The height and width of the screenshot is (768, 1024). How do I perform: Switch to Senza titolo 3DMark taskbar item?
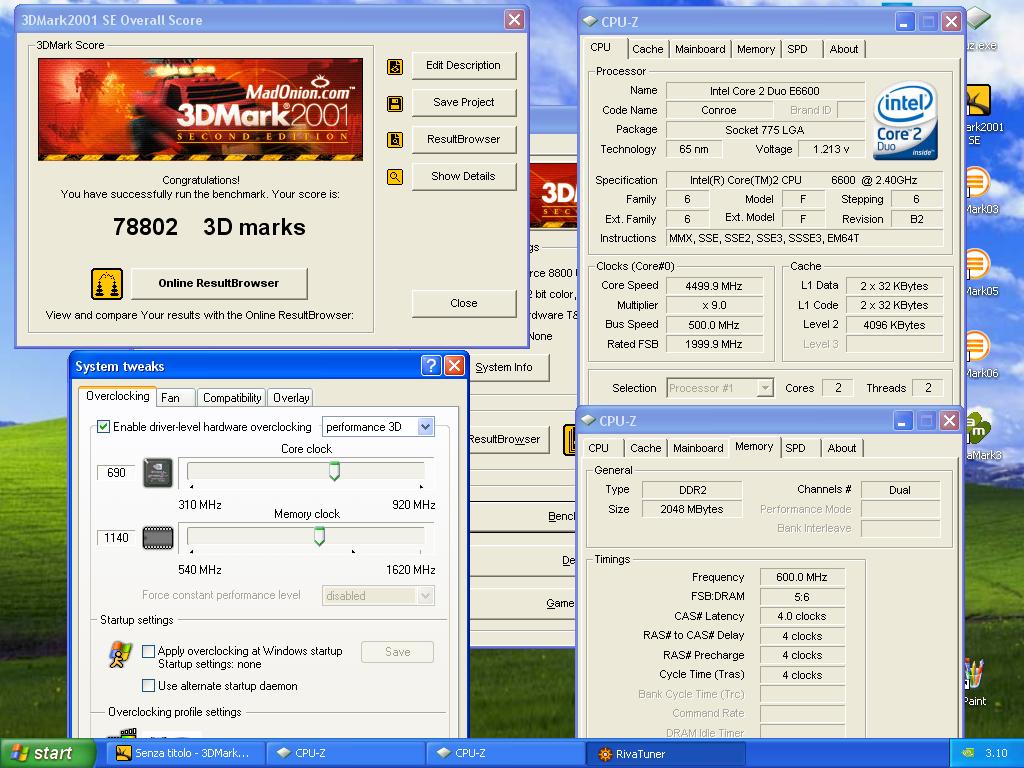[x=187, y=754]
